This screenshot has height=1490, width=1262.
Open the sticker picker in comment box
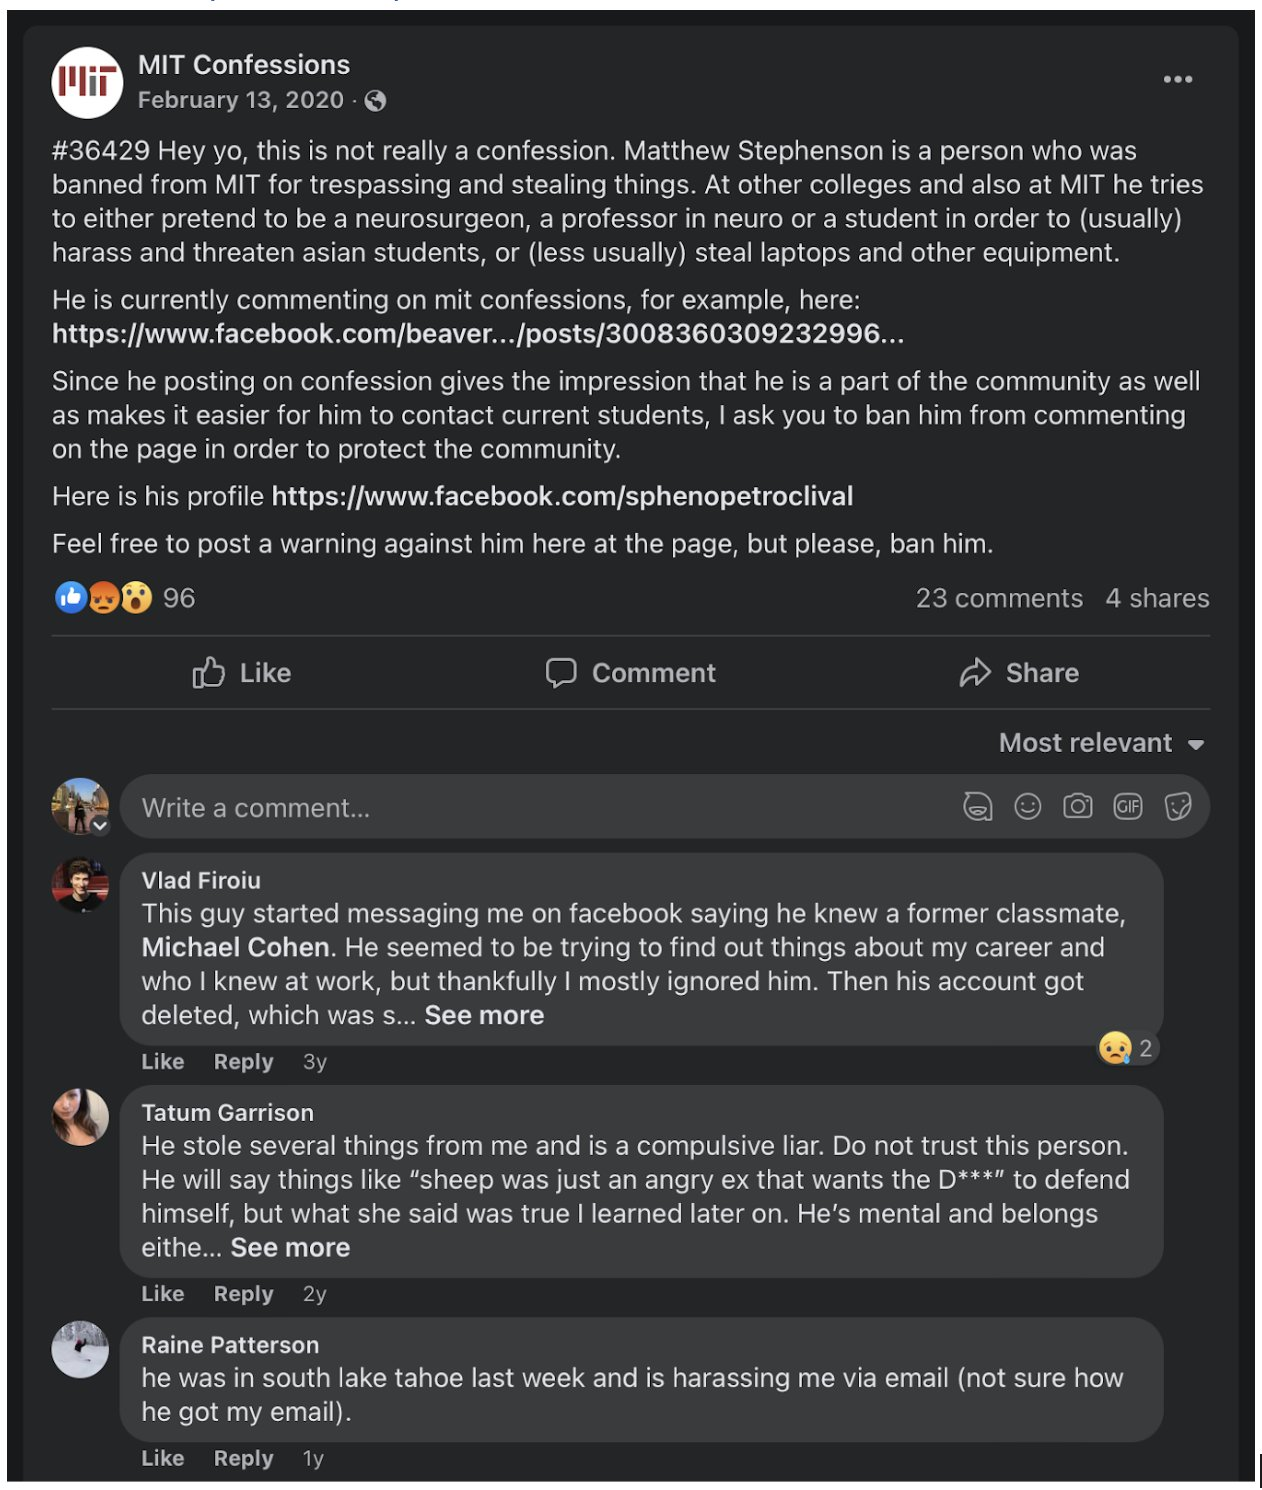pyautogui.click(x=1178, y=806)
